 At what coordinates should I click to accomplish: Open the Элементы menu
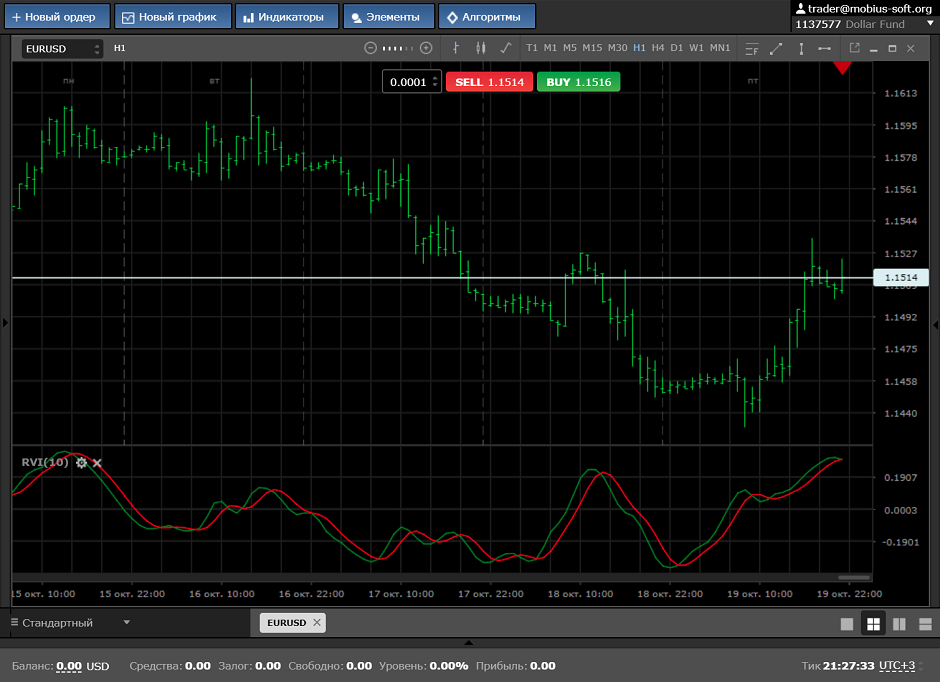tap(388, 16)
